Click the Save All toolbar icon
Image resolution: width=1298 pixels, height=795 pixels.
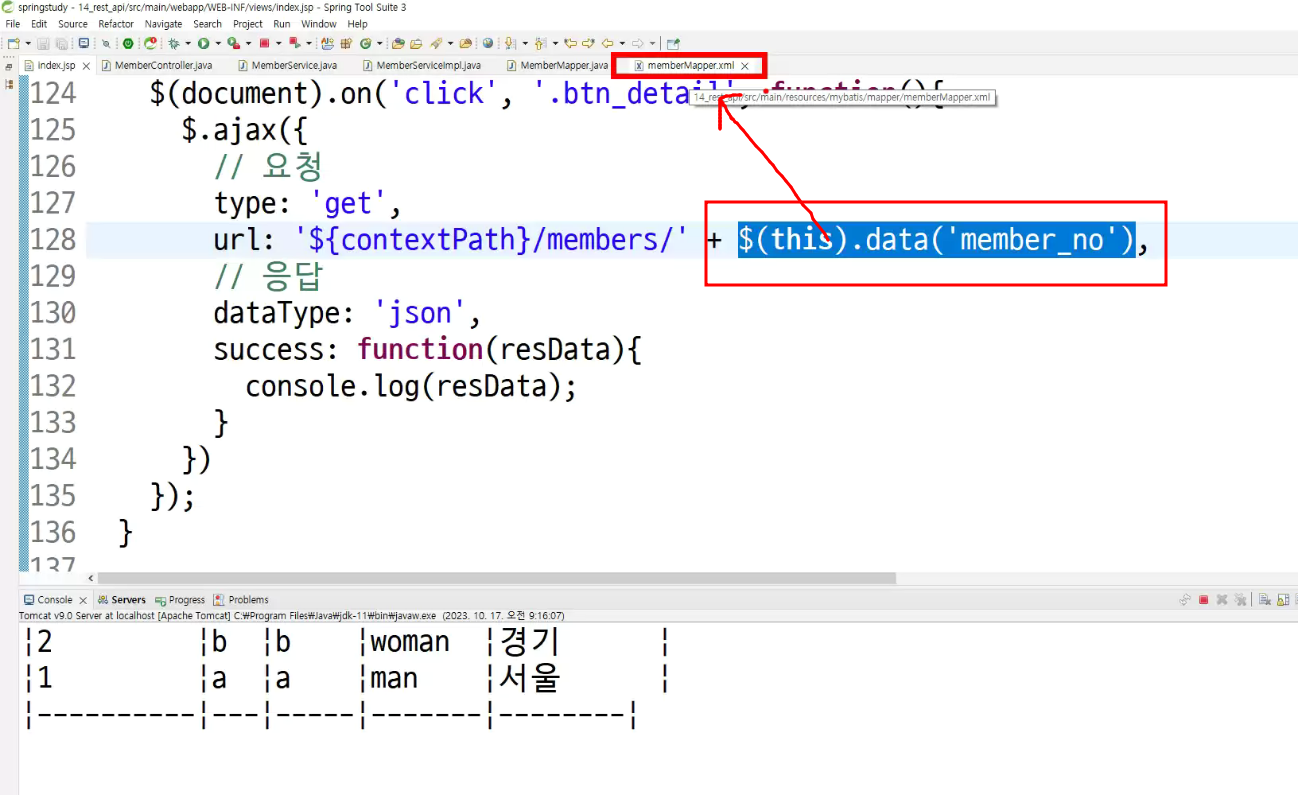(61, 43)
